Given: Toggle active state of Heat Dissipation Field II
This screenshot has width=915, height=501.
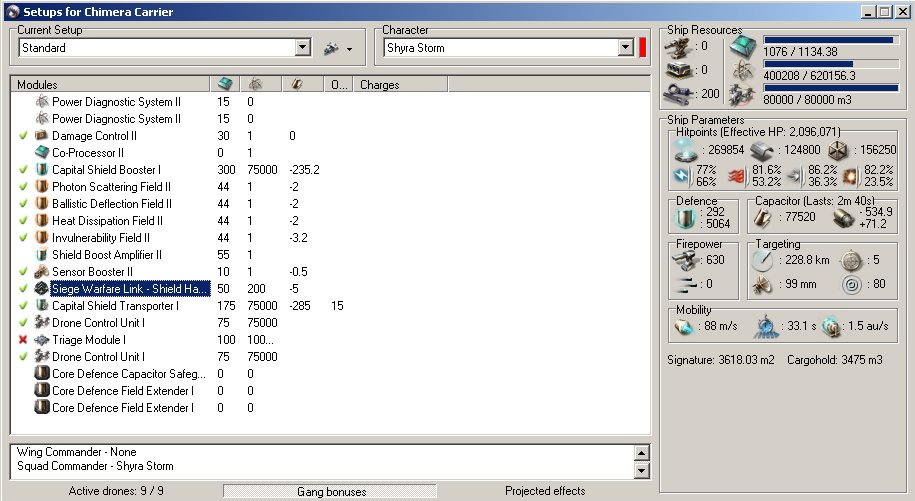Looking at the screenshot, I should [x=23, y=220].
